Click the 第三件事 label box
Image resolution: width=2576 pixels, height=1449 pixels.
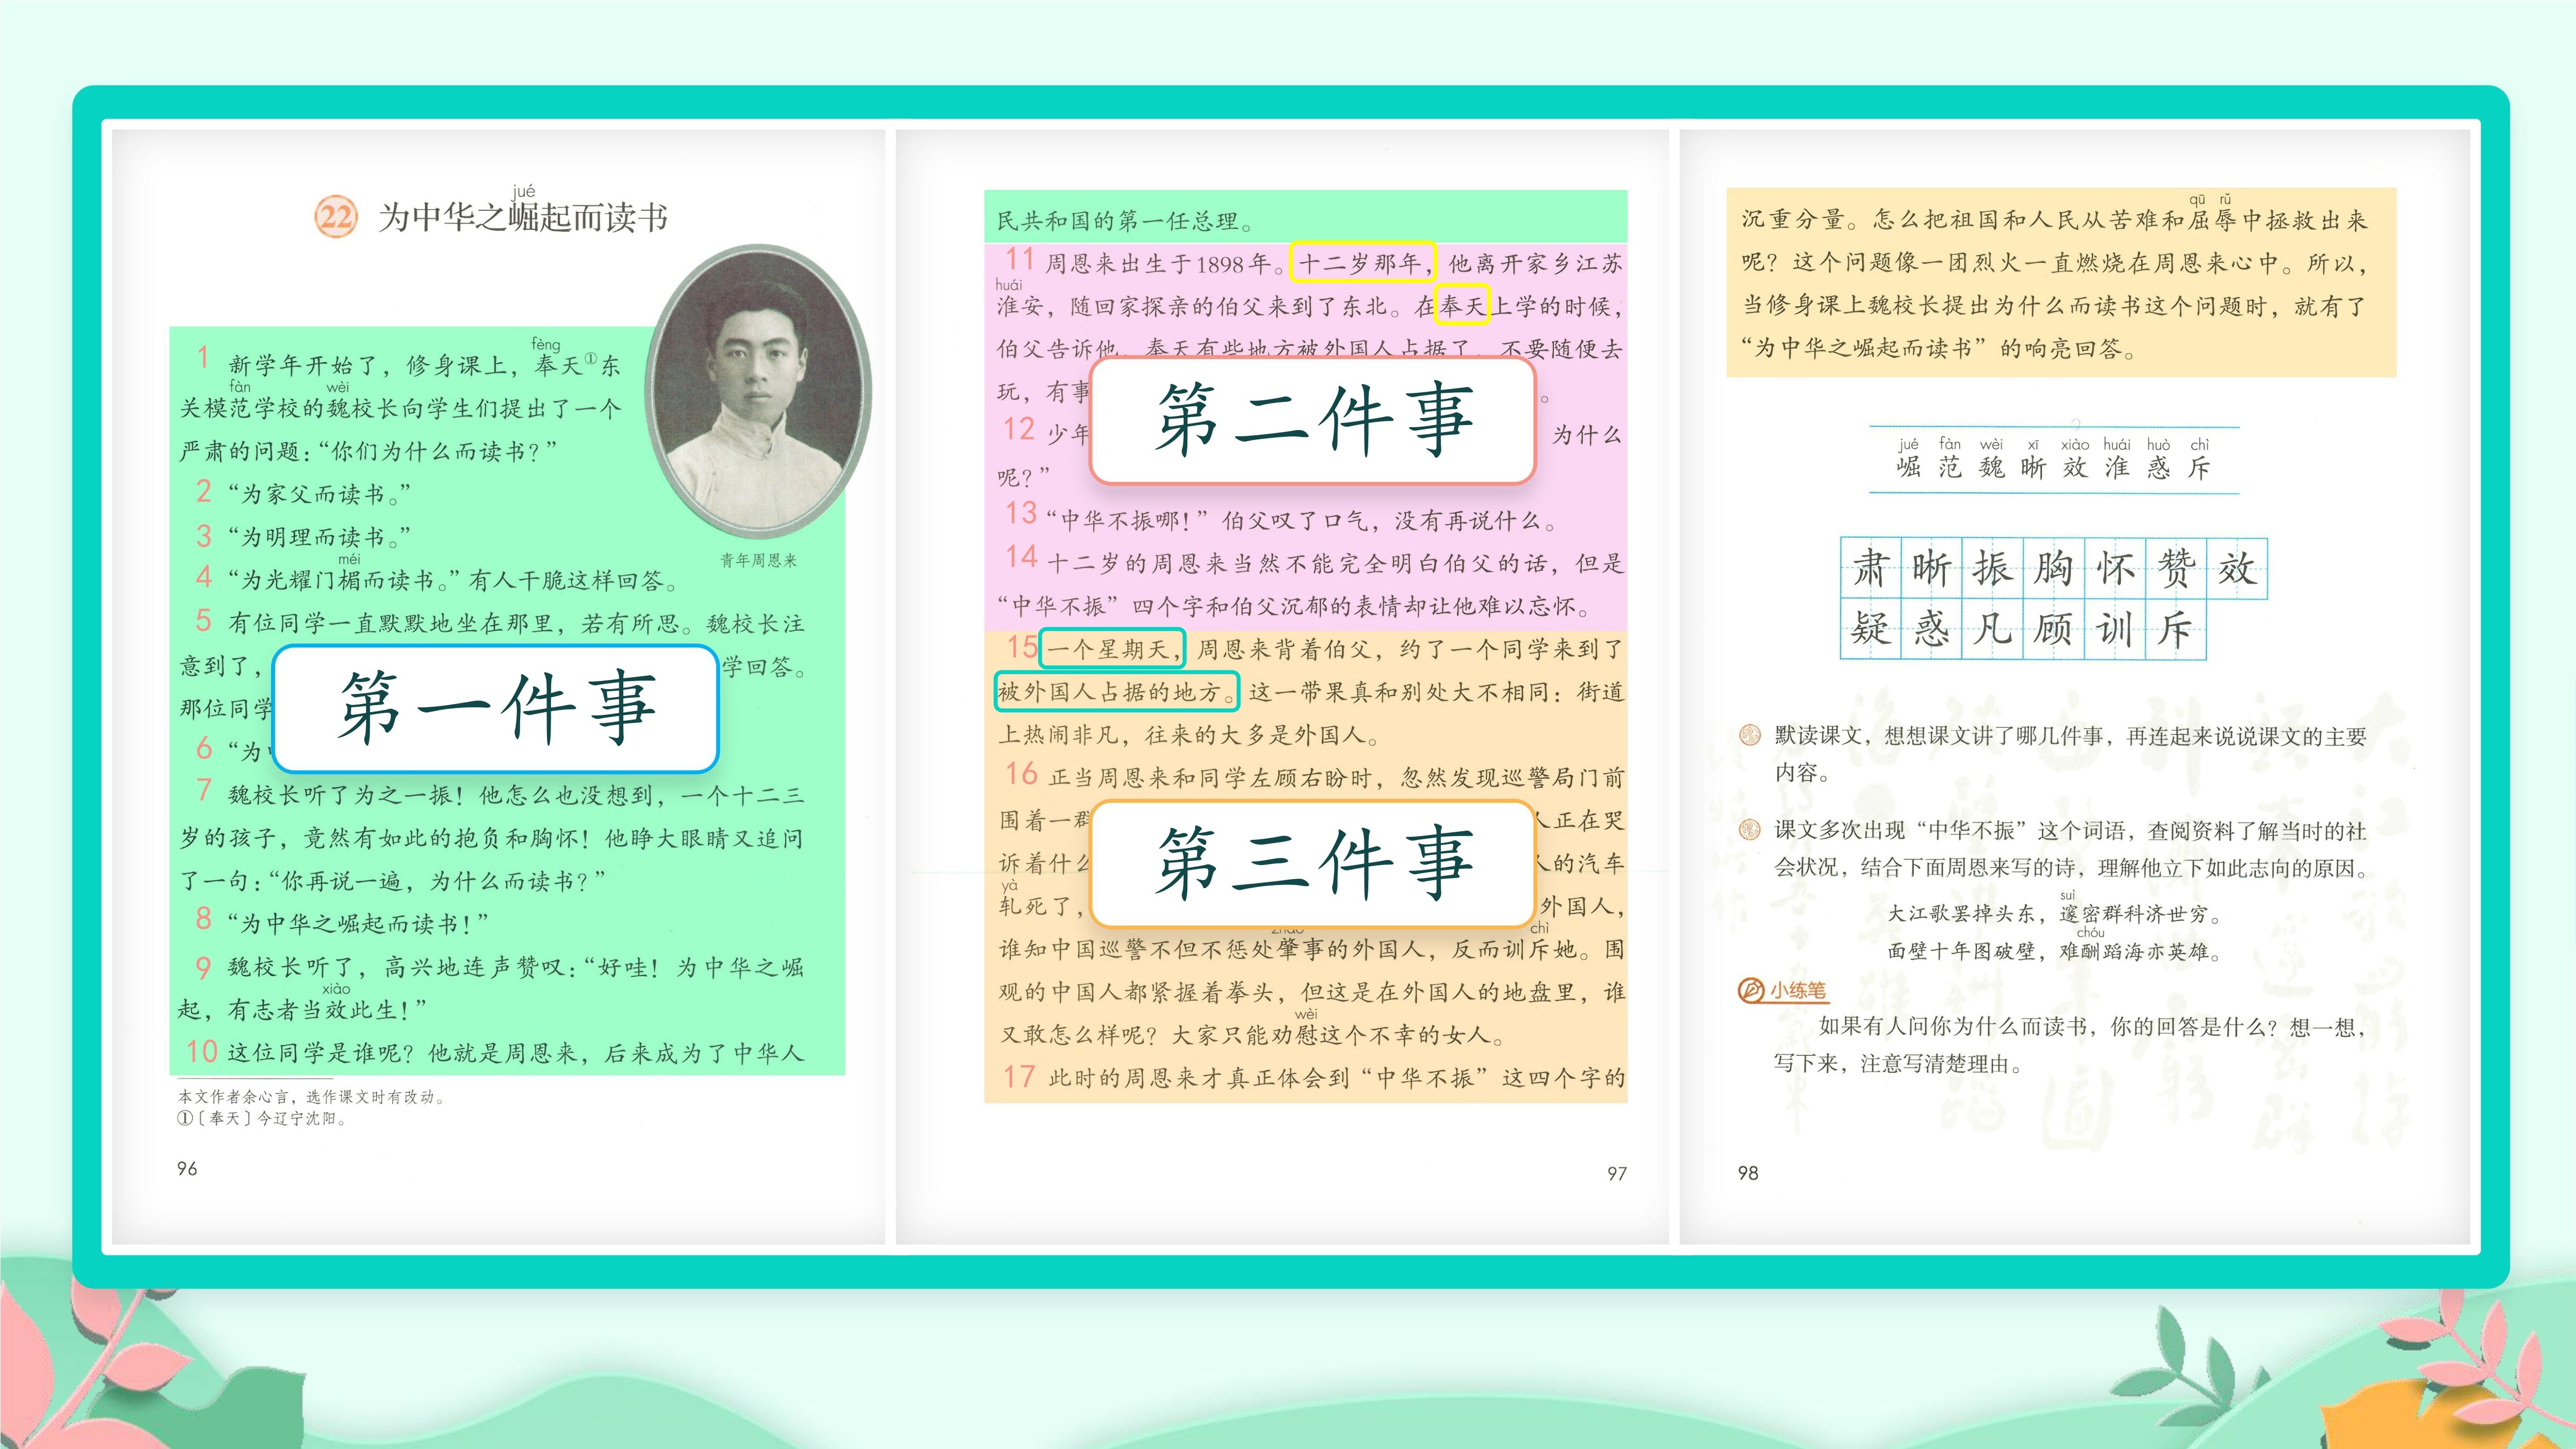1313,863
